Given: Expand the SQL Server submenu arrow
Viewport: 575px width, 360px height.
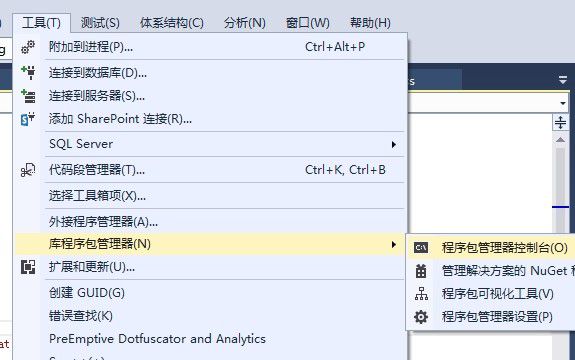Looking at the screenshot, I should pos(393,144).
